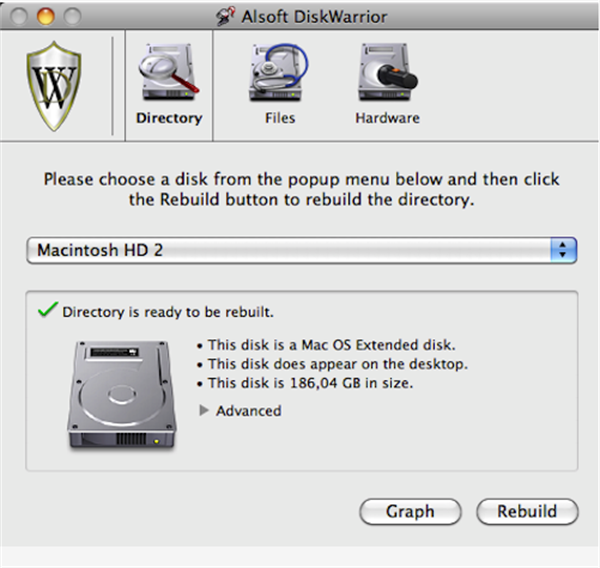Click 'This disk is 186,04 GB in size.'
Image resolution: width=600 pixels, height=568 pixels.
[311, 383]
